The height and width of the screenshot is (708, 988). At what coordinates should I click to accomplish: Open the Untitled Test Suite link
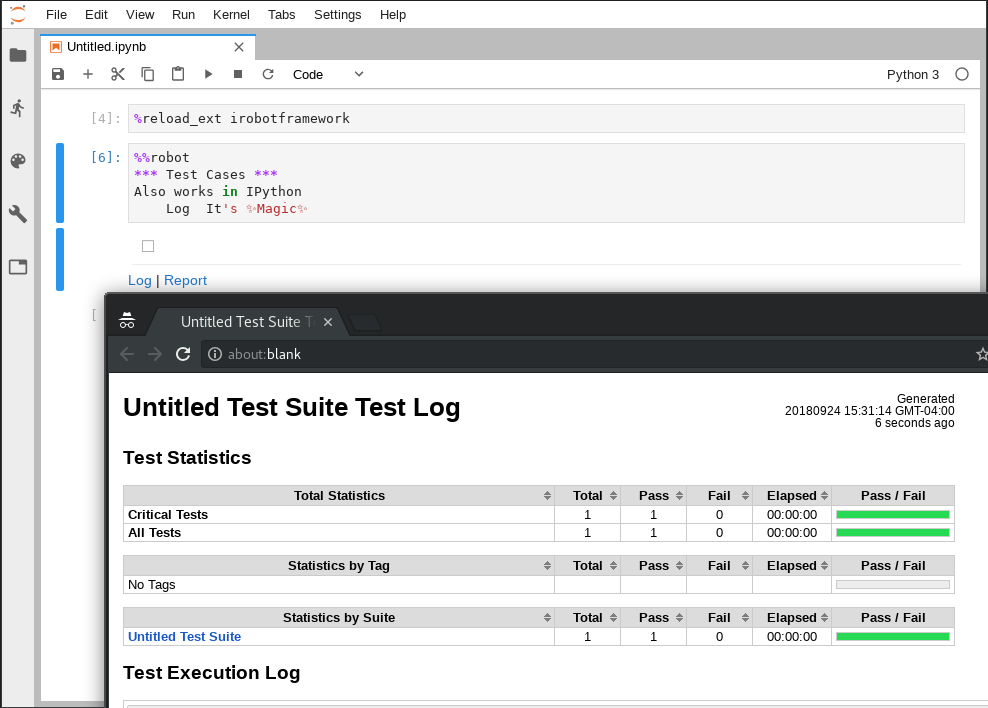(x=184, y=637)
